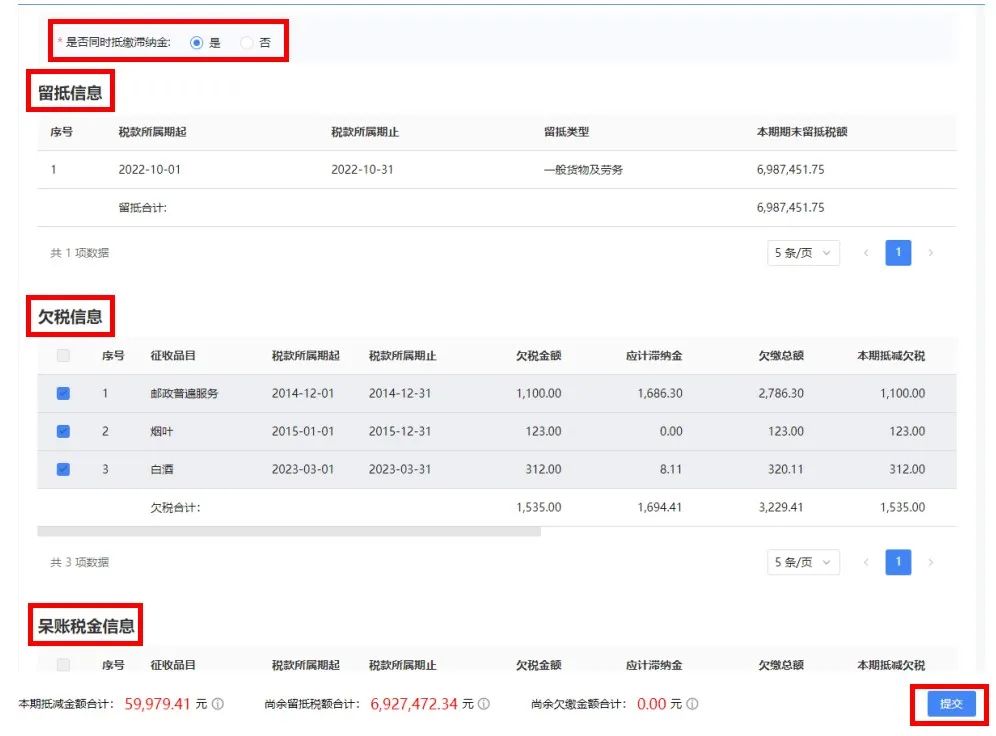Click the 提交 submit button

pyautogui.click(x=950, y=704)
